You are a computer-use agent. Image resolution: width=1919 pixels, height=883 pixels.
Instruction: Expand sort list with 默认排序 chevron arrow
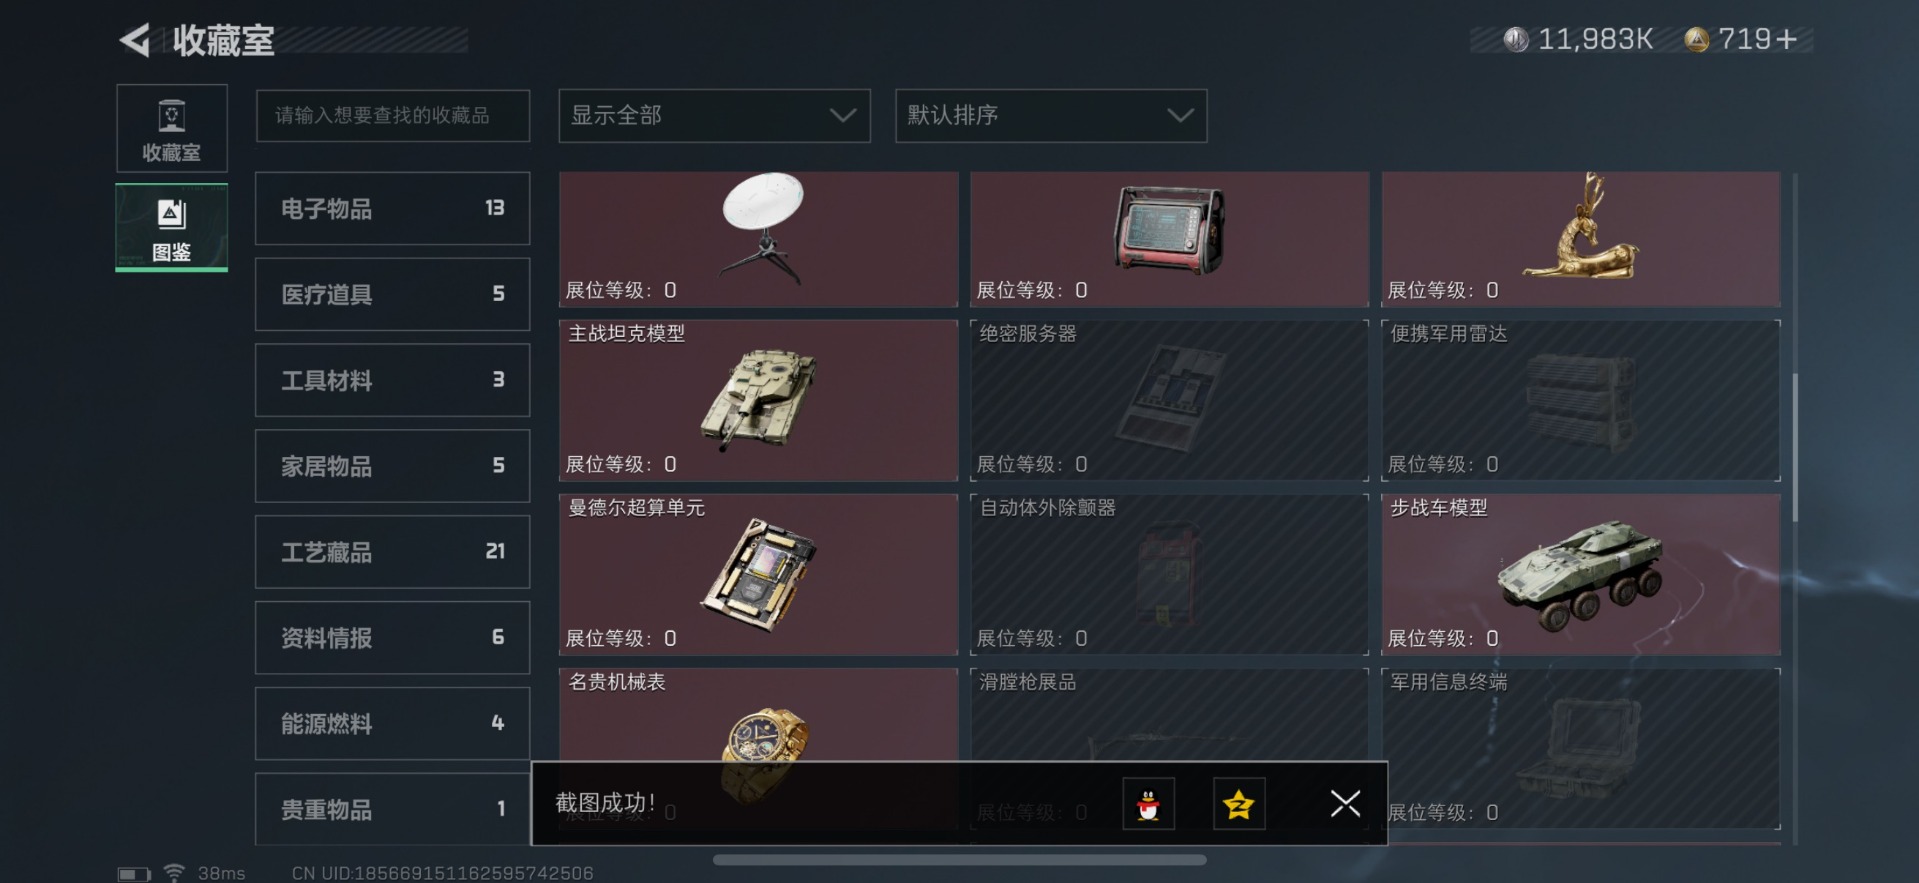click(x=1180, y=116)
